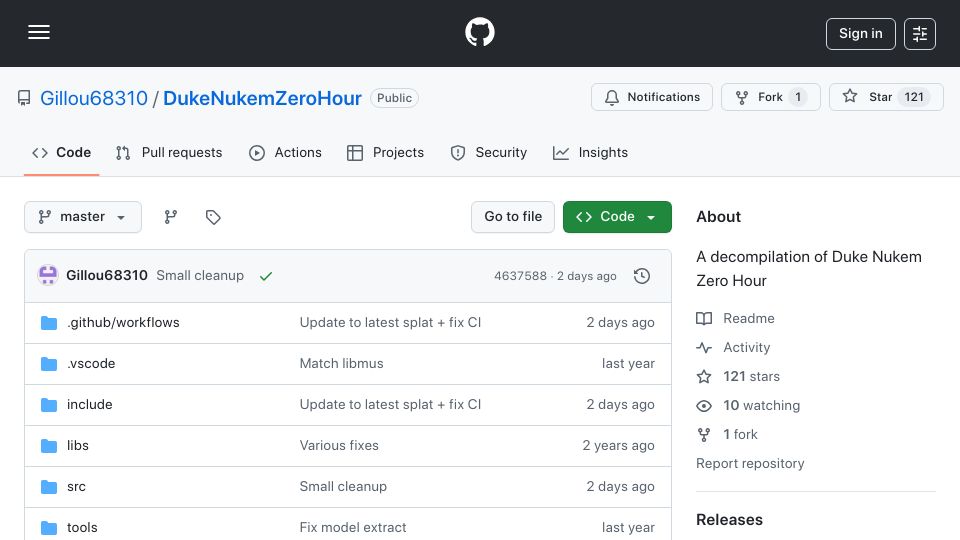Switch to the Pull requests tab
960x540 pixels.
coord(169,152)
